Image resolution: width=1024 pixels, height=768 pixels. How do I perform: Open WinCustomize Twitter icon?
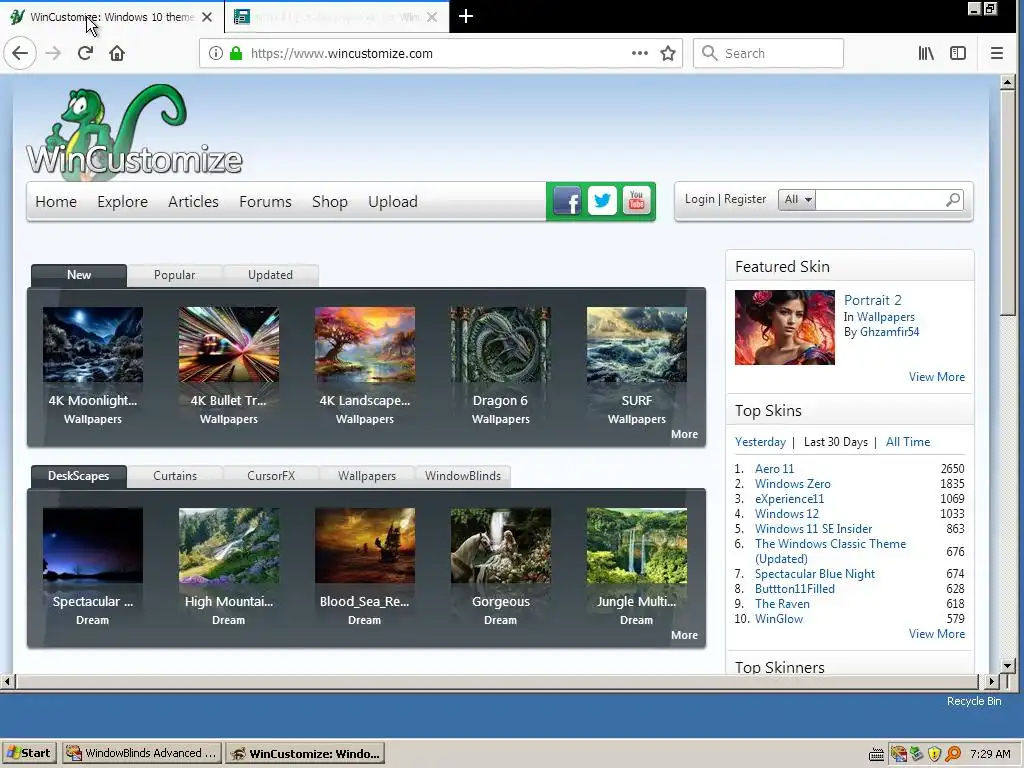pos(601,200)
